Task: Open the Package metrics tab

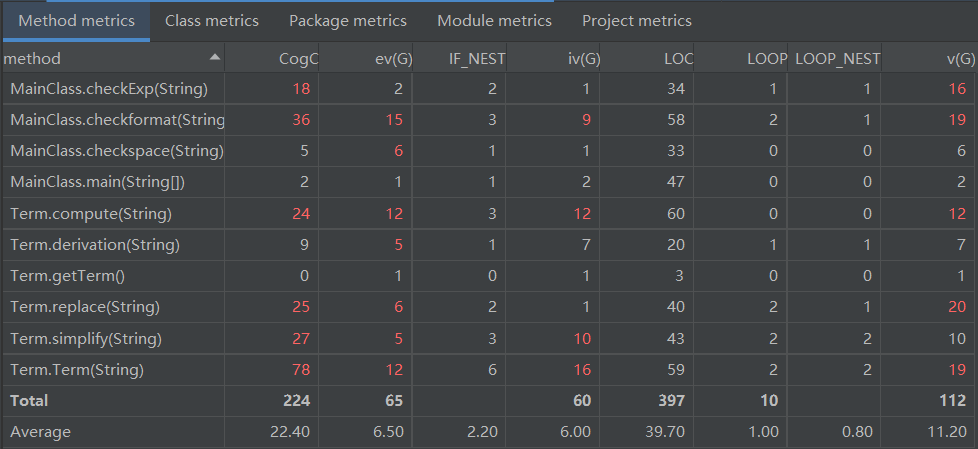Action: point(348,21)
